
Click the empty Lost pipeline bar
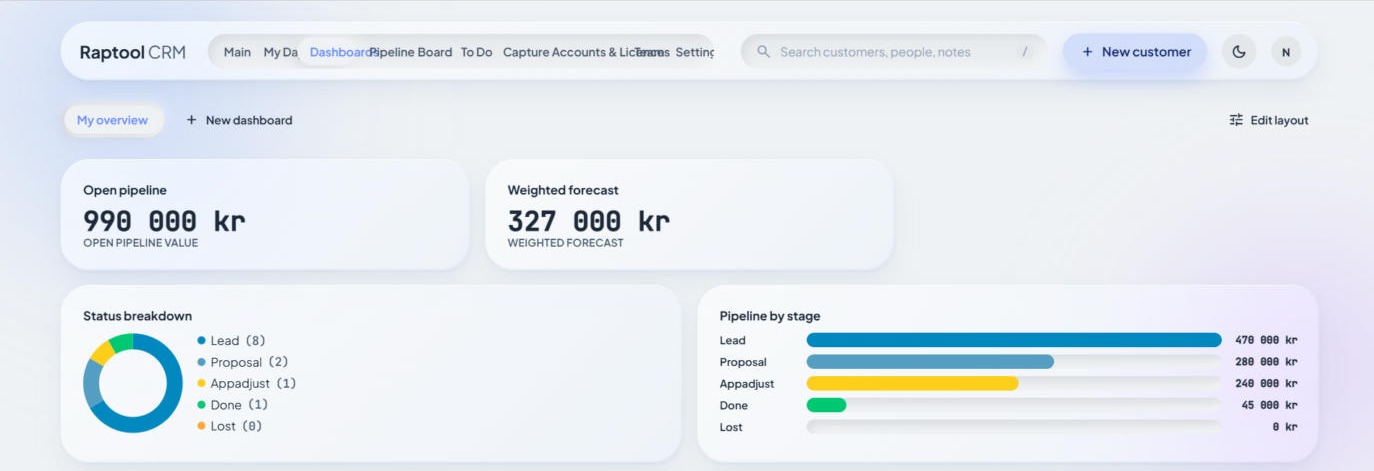[x=1013, y=427]
